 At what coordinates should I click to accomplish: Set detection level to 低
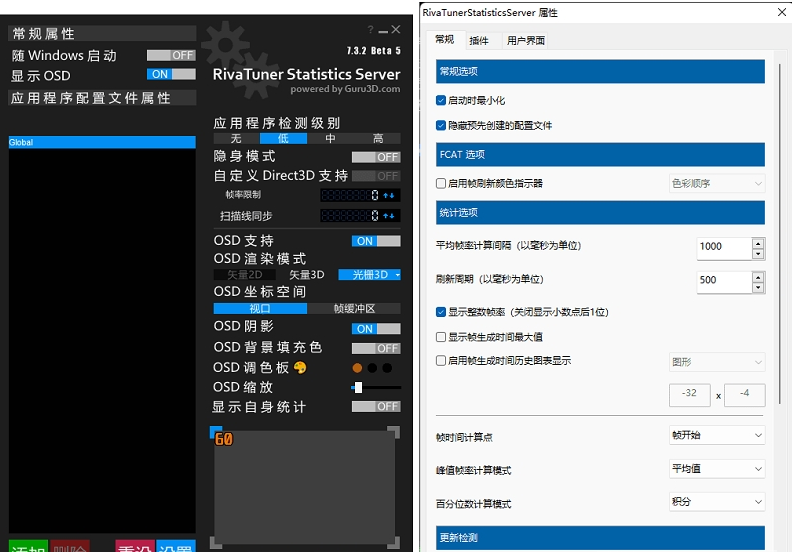tap(283, 138)
